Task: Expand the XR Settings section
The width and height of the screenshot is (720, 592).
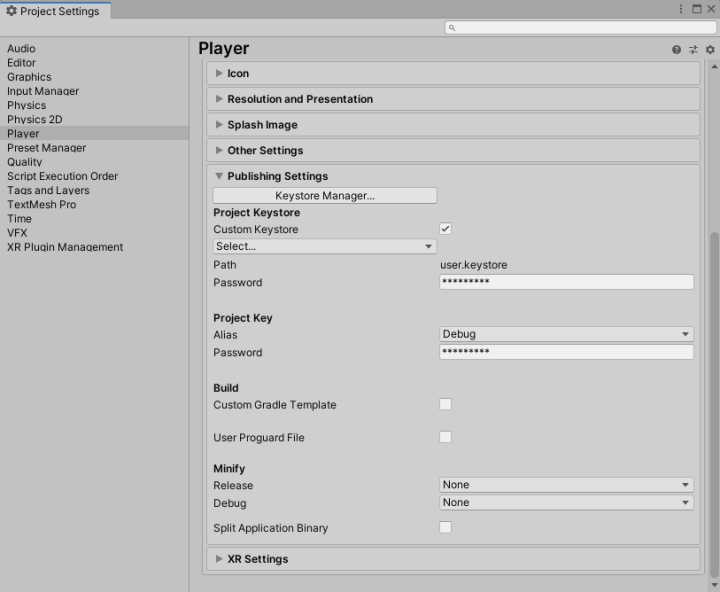Action: [x=257, y=559]
